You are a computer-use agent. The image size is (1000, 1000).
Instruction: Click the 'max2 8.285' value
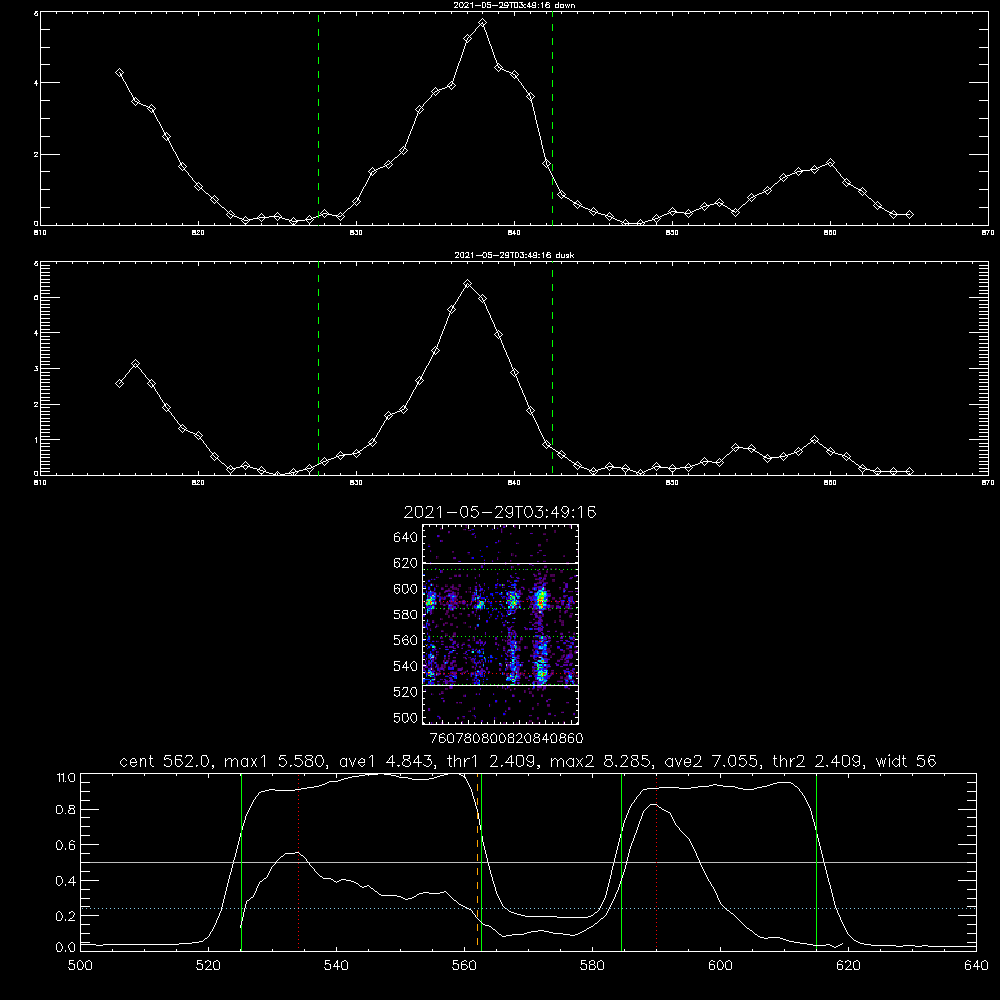point(598,761)
